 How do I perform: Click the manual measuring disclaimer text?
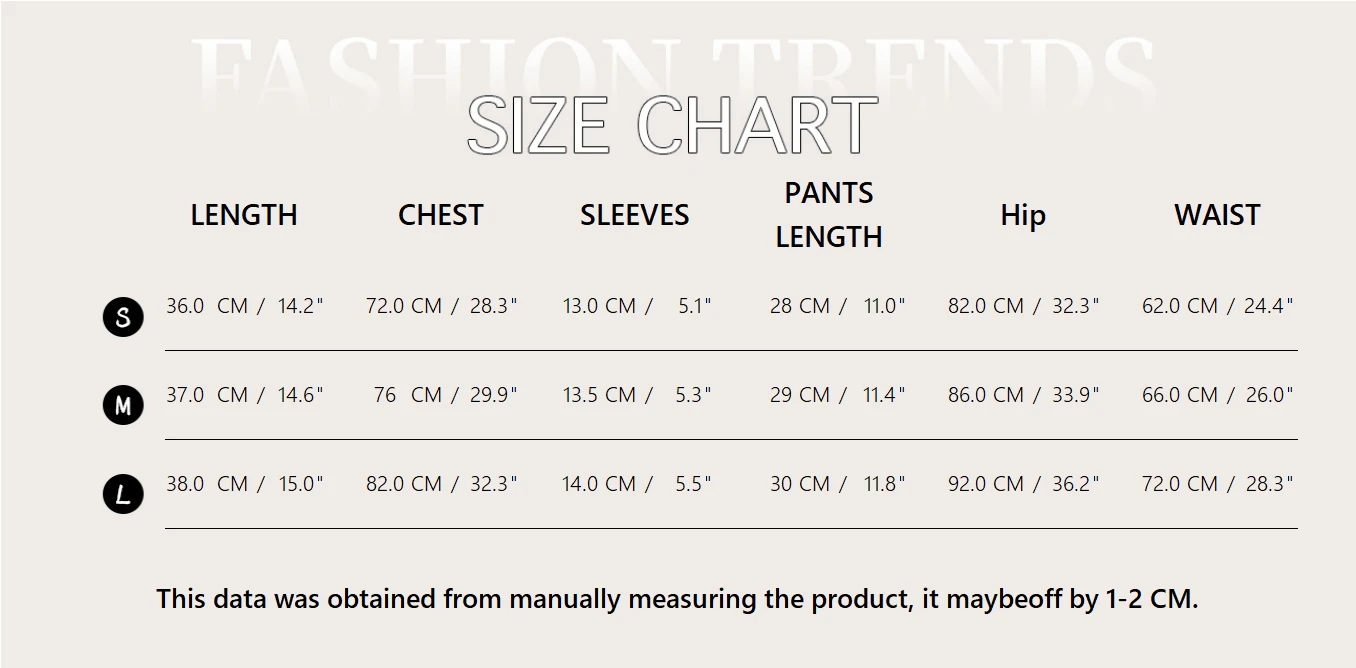point(677,599)
